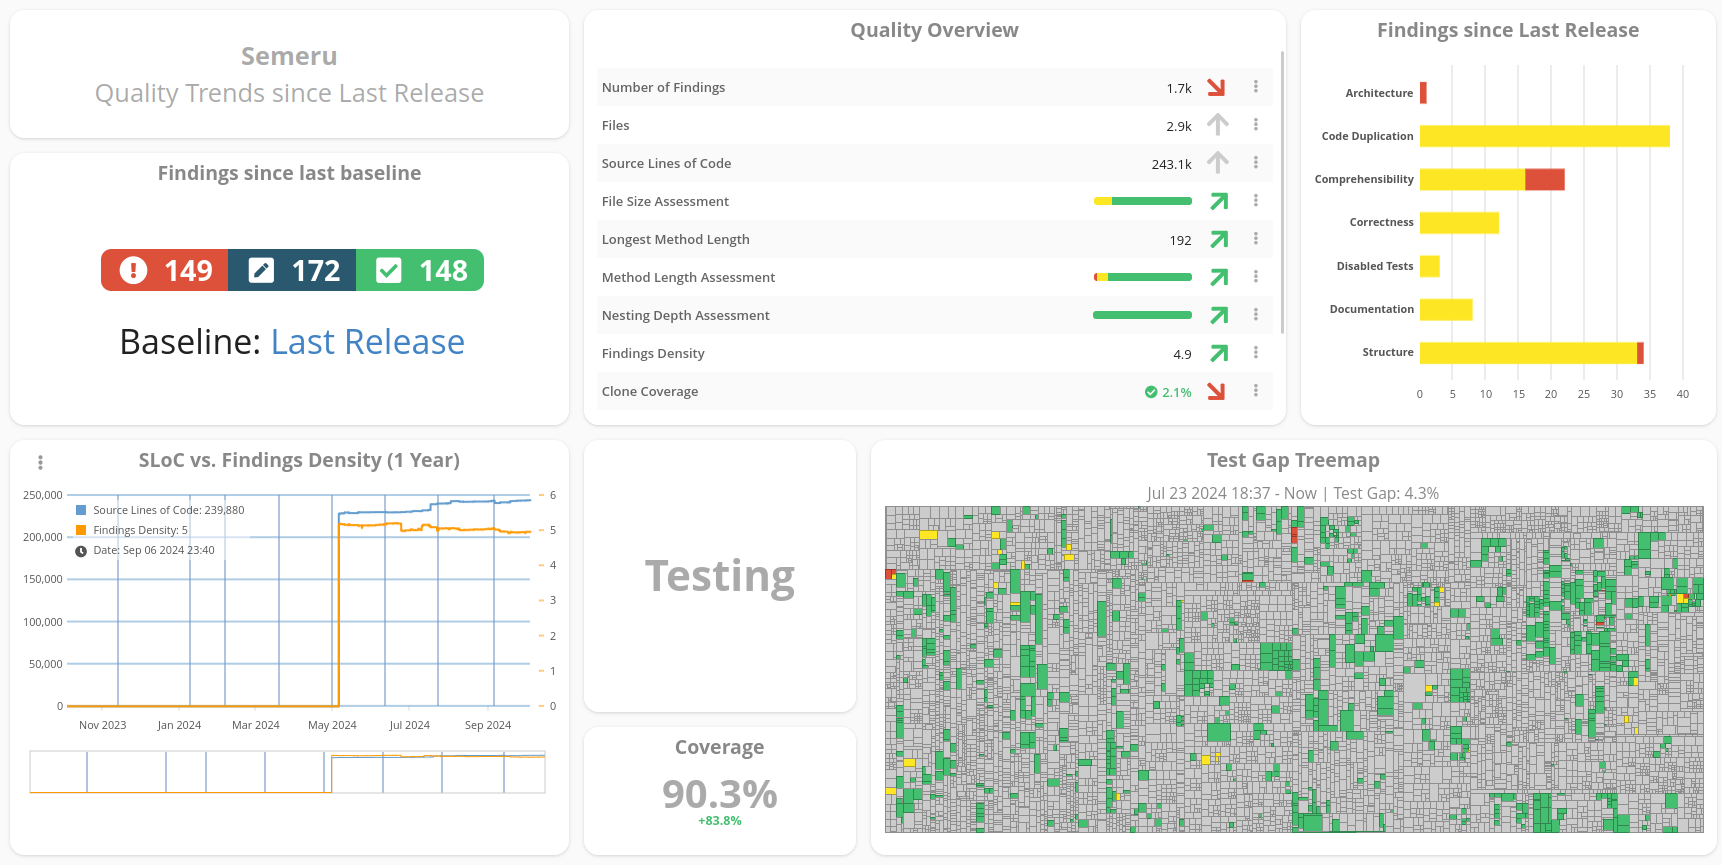
Task: Click the File Size Assessment progress bar
Action: [x=1143, y=201]
